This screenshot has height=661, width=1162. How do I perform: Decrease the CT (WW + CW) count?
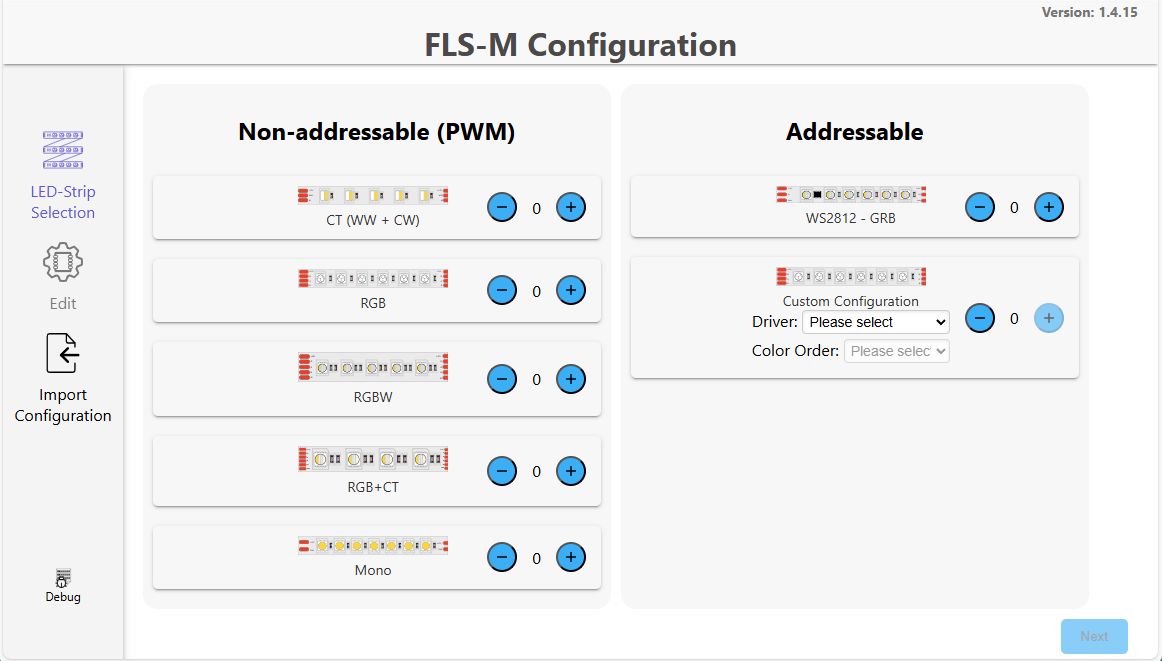click(502, 207)
